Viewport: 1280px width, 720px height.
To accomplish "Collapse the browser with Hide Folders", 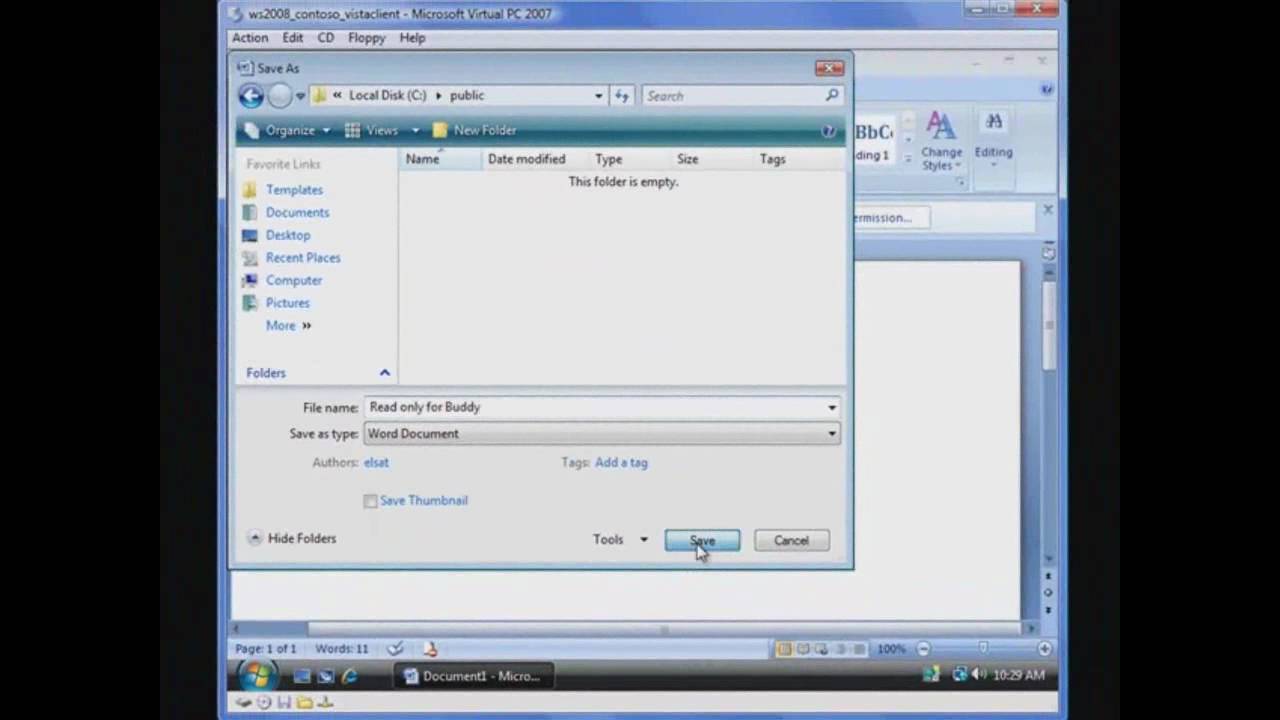I will coord(292,539).
